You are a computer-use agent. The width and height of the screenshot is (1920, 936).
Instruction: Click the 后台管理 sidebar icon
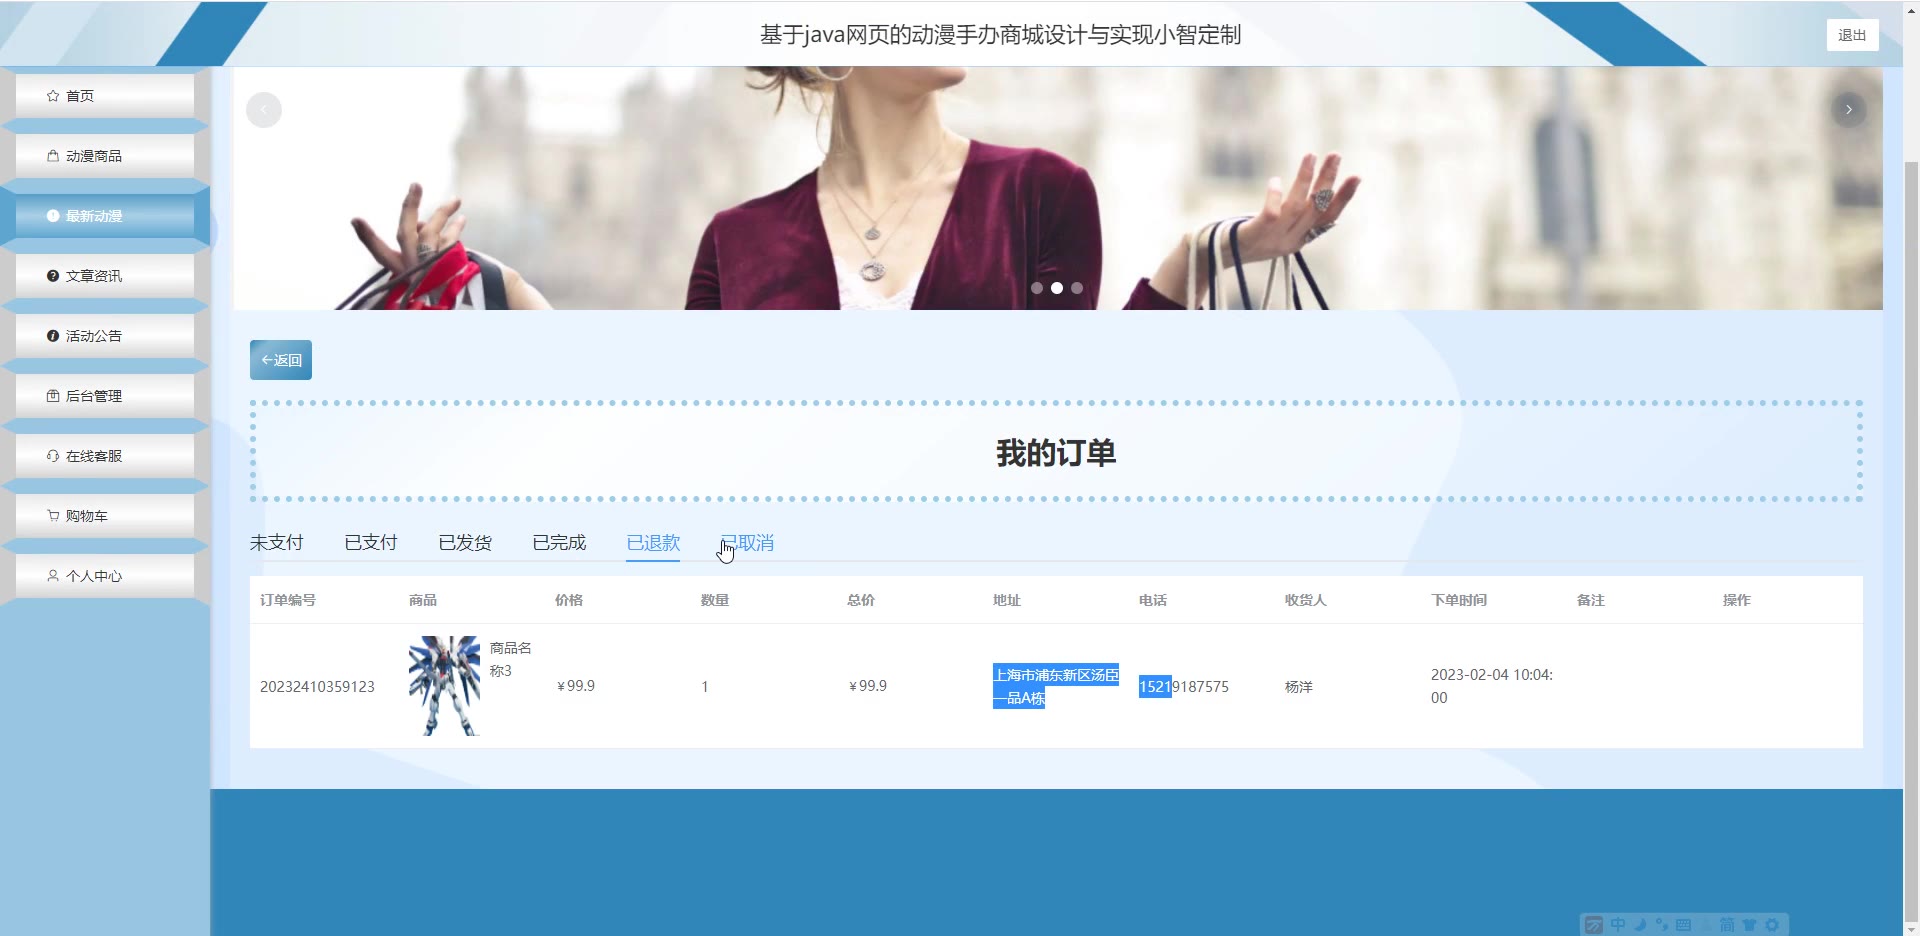pyautogui.click(x=53, y=396)
